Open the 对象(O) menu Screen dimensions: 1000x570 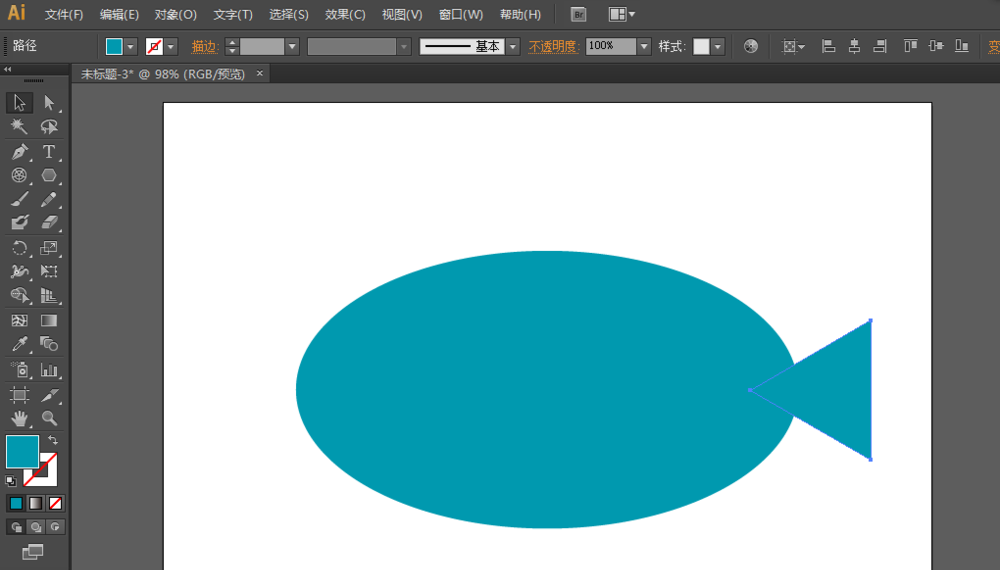pyautogui.click(x=176, y=15)
